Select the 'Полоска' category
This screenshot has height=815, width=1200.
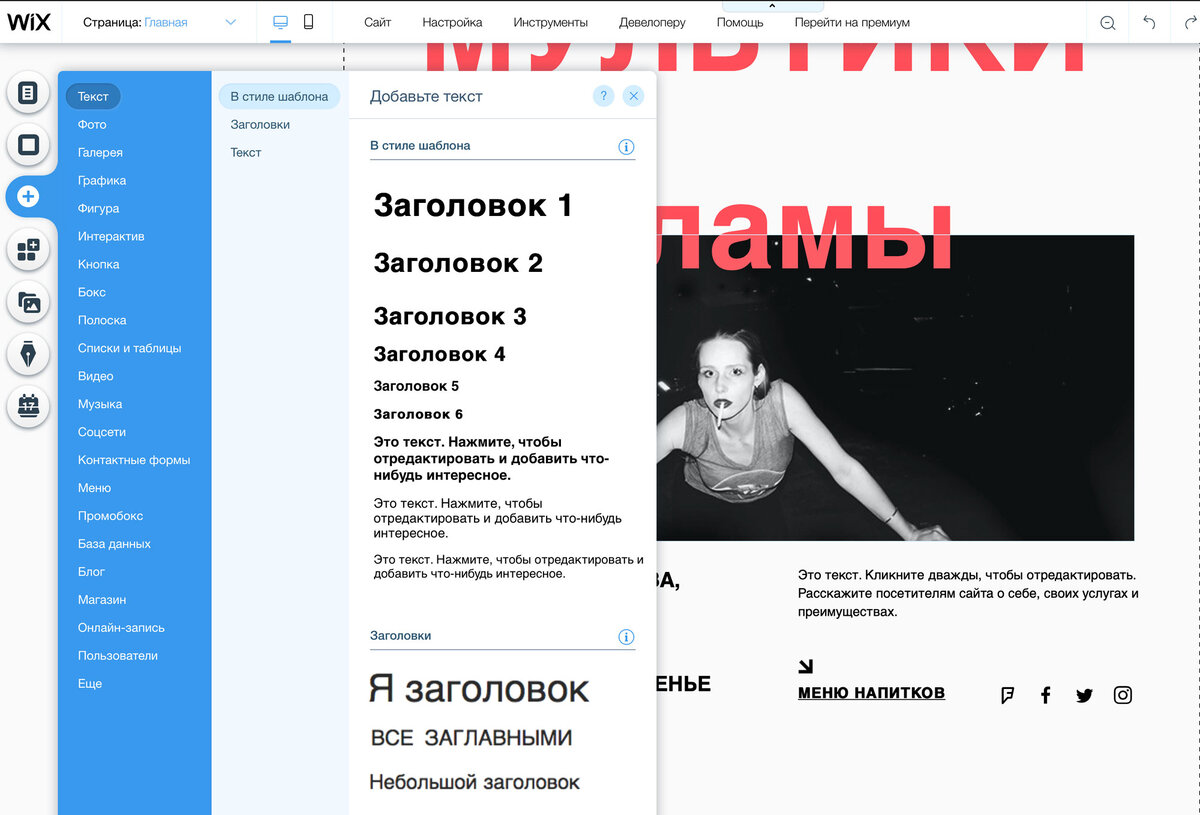tap(102, 320)
